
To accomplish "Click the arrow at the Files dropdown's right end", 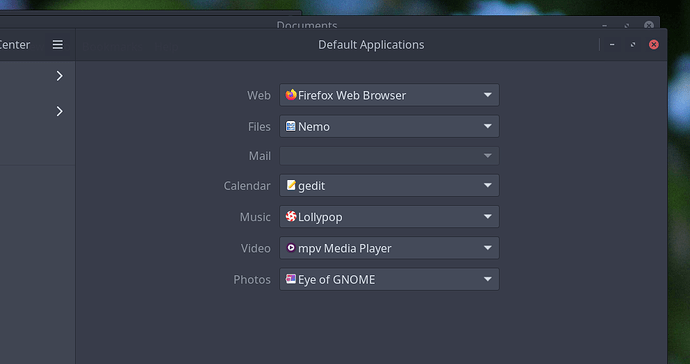I will tap(488, 126).
